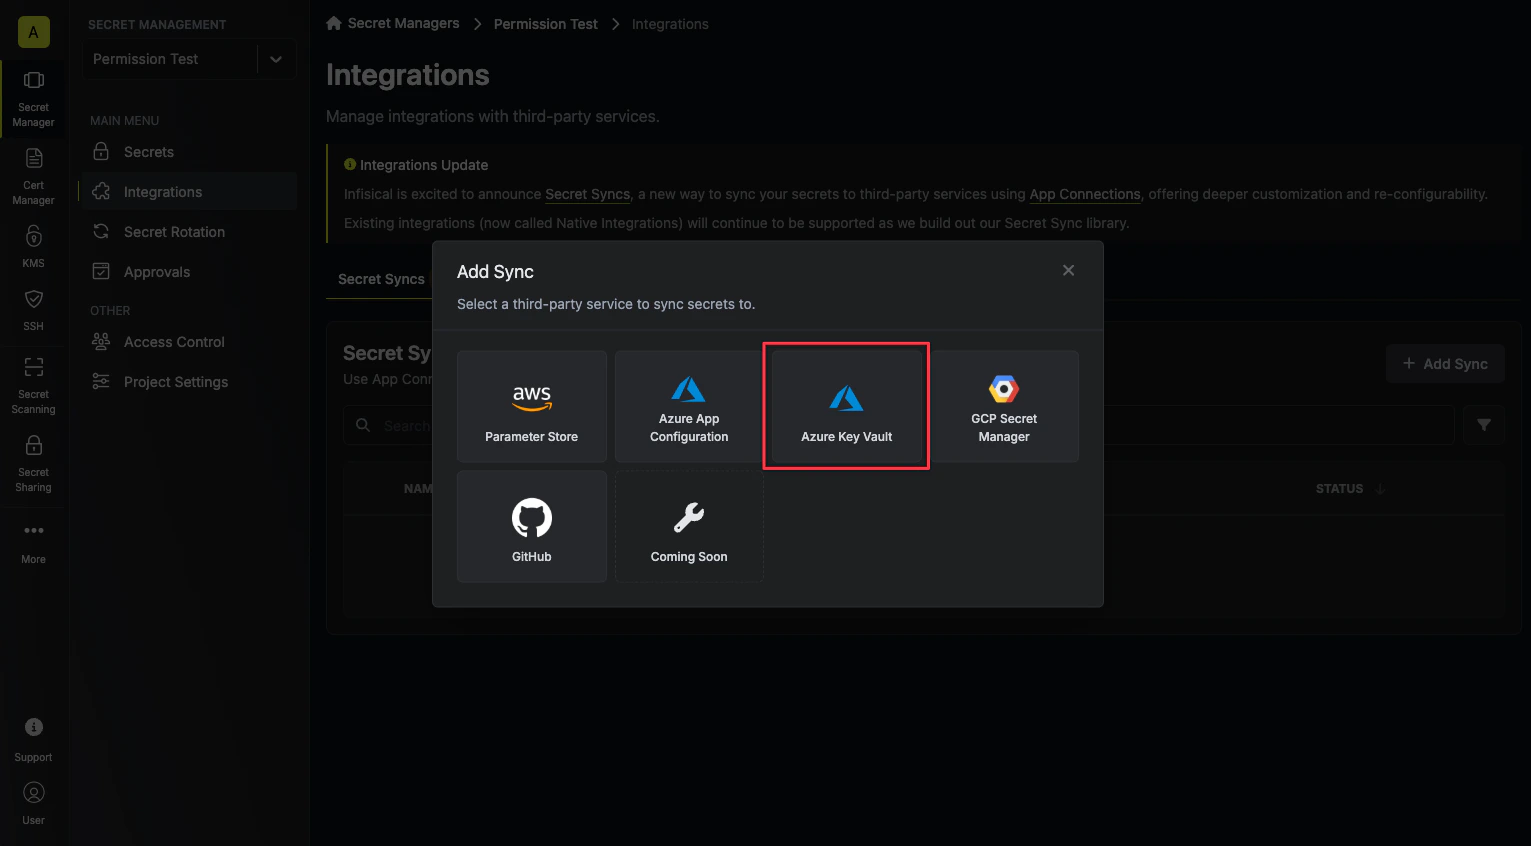Follow the App Connections link
1531x846 pixels.
pyautogui.click(x=1085, y=194)
